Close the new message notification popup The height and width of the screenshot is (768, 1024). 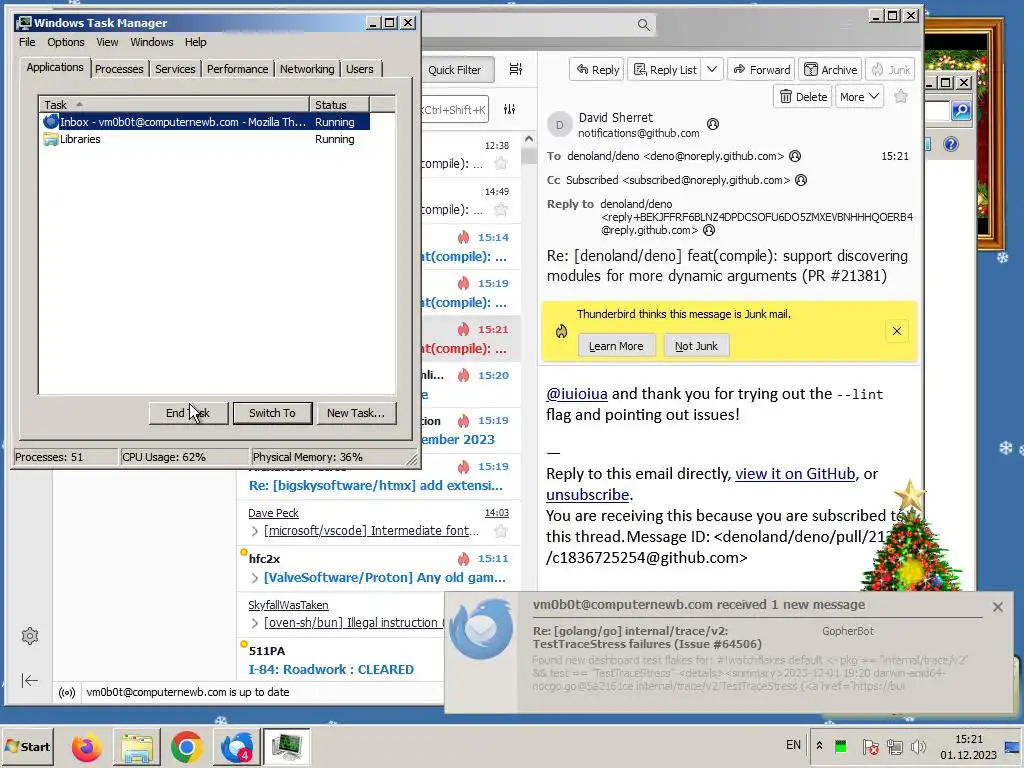[997, 607]
